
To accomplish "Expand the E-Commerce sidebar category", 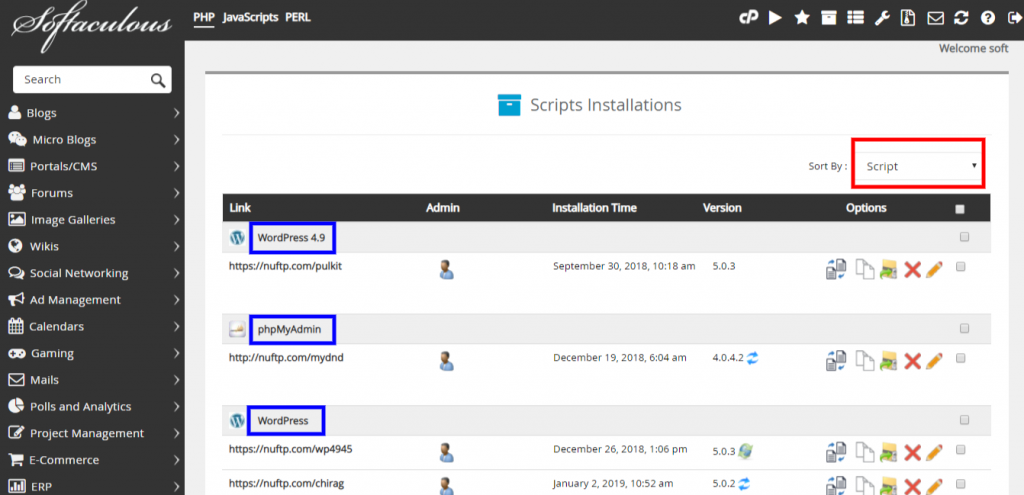I will pyautogui.click(x=92, y=460).
